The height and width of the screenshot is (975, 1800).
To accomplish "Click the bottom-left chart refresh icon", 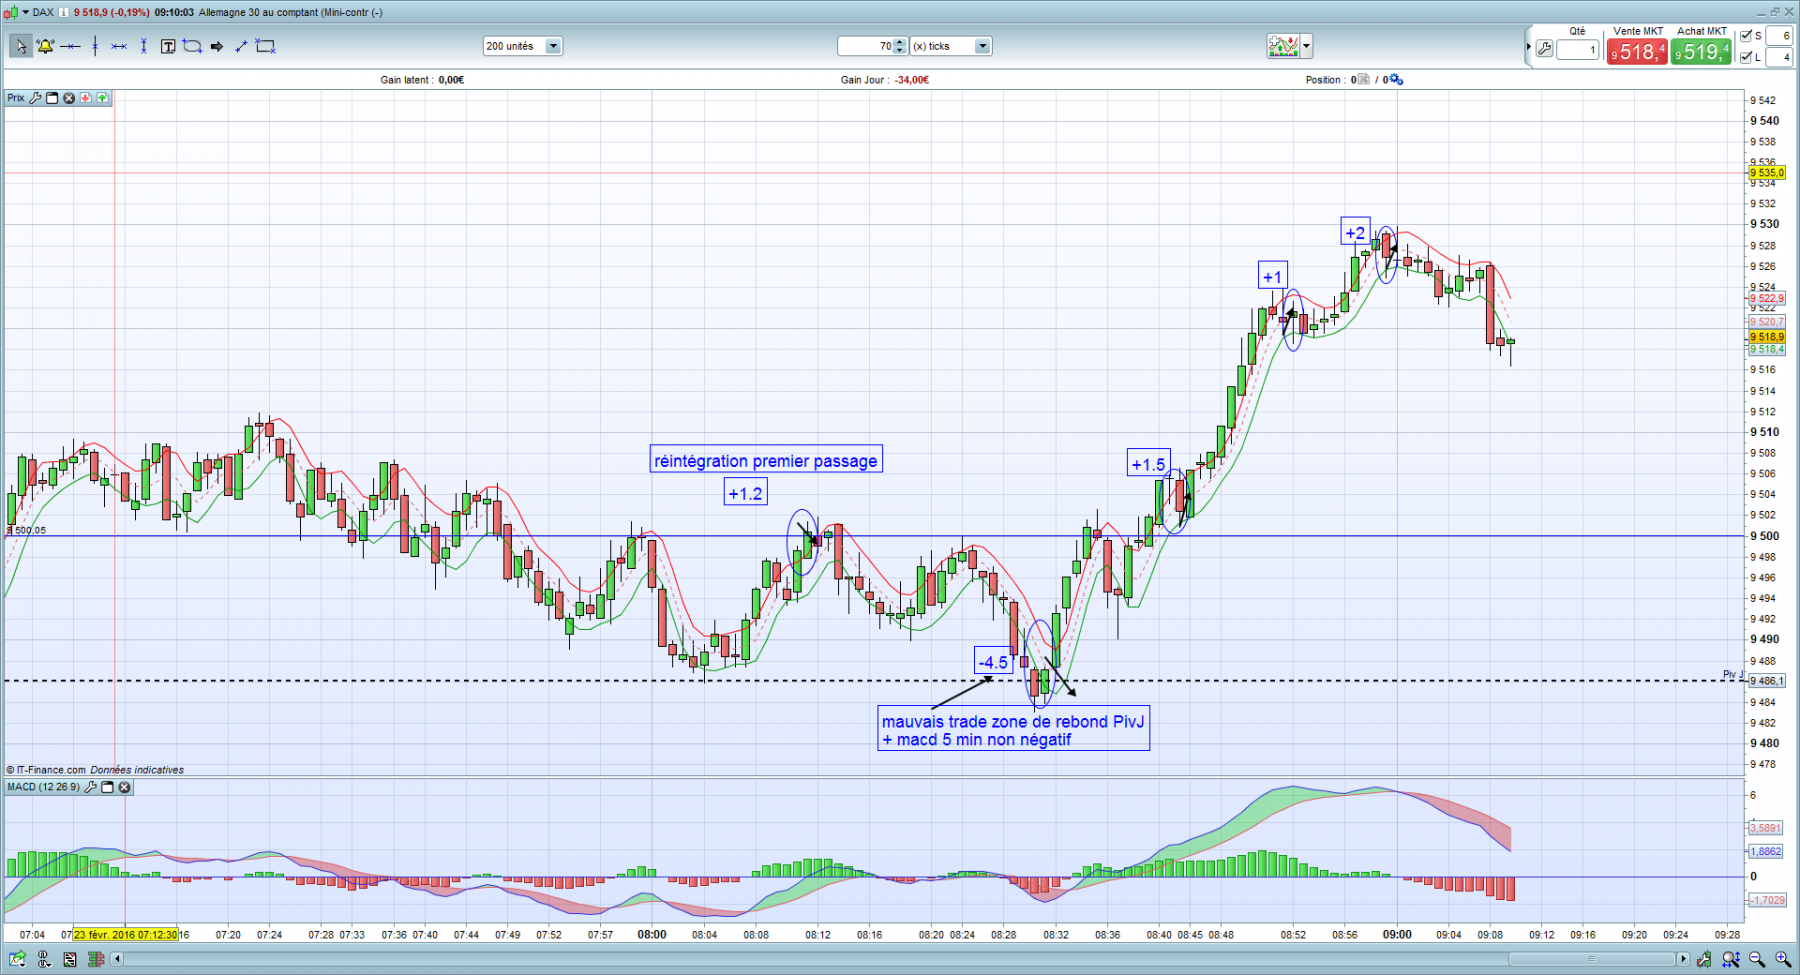I will tap(18, 959).
